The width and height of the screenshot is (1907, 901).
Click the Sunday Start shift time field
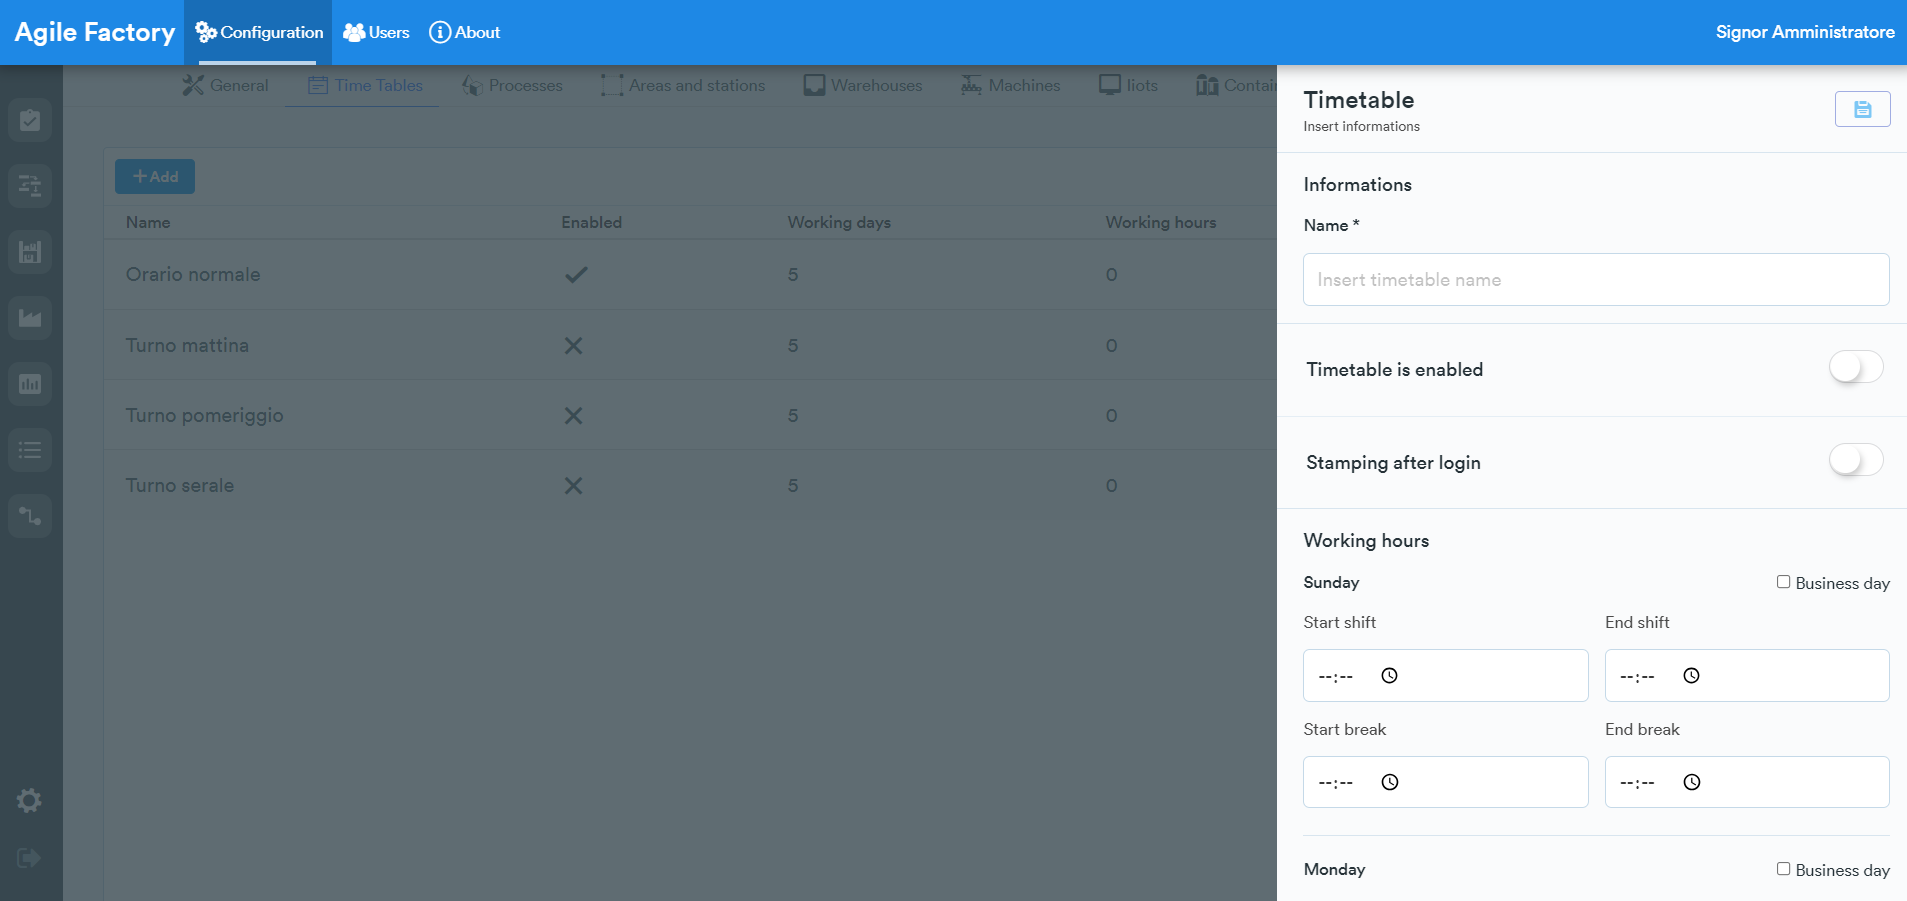pyautogui.click(x=1445, y=676)
